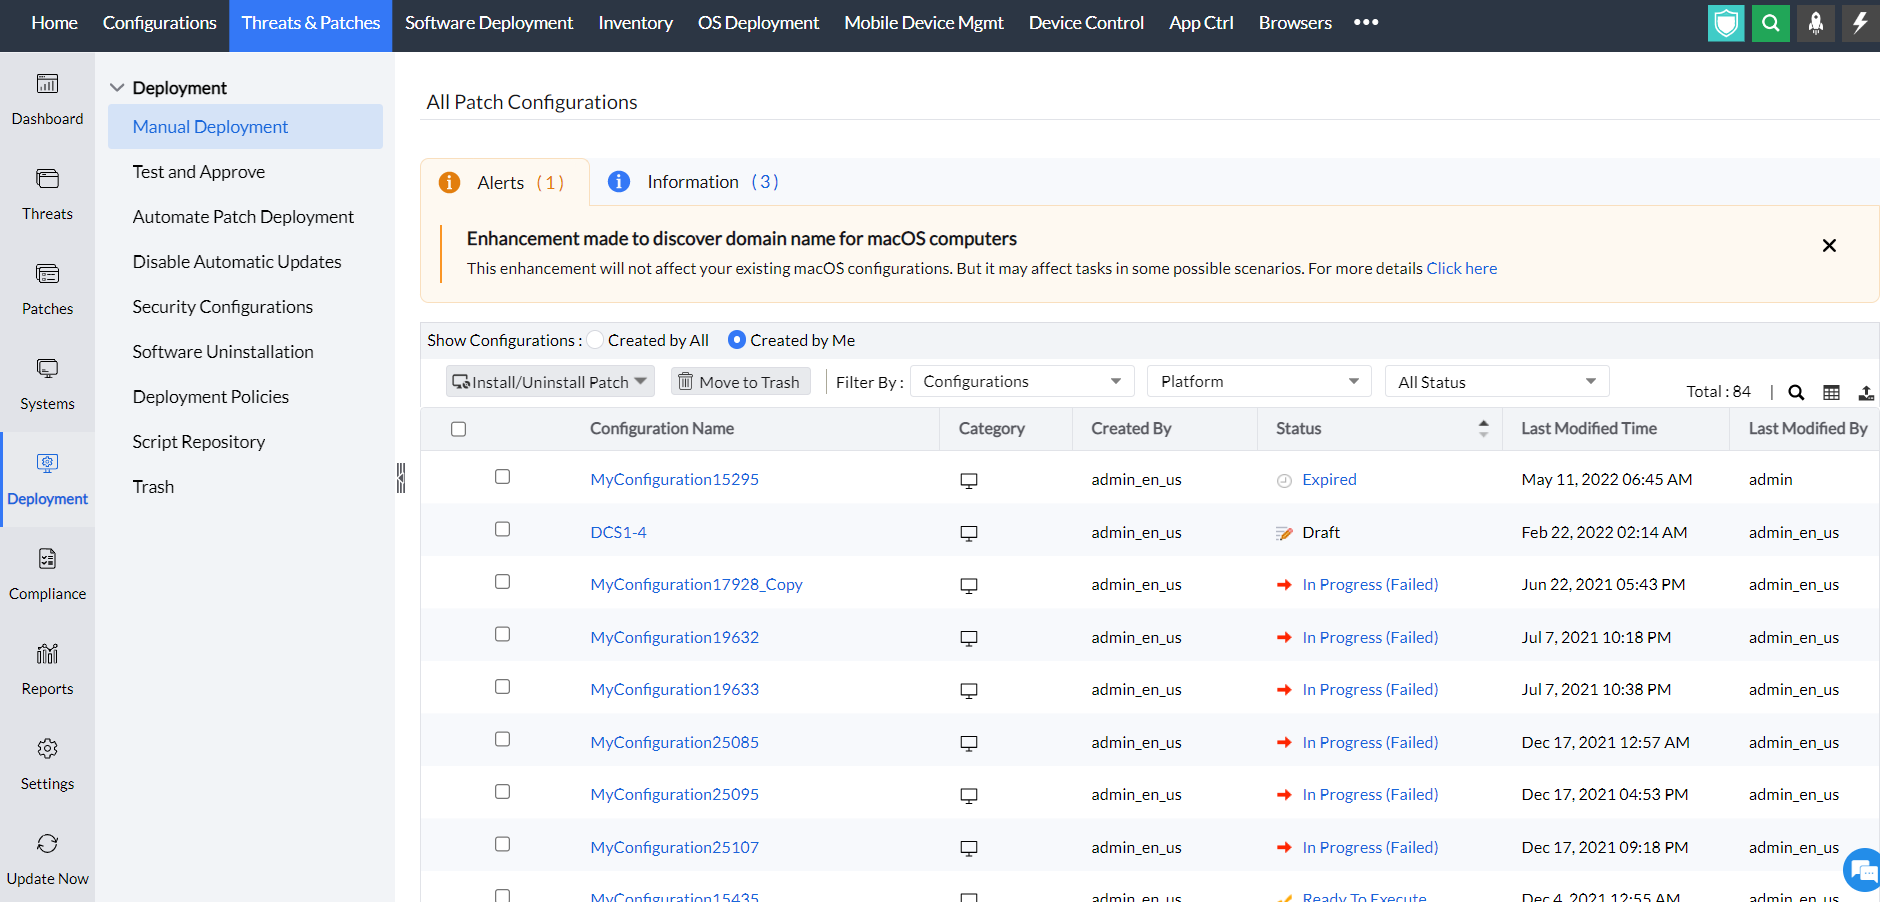Click the Update Now sync icon

(47, 844)
